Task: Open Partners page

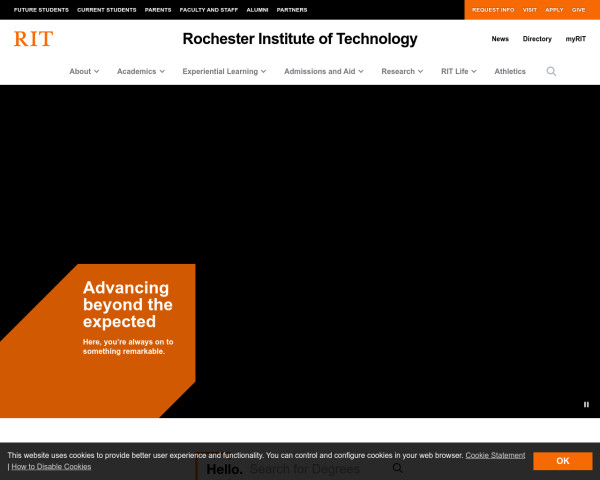Action: [292, 10]
